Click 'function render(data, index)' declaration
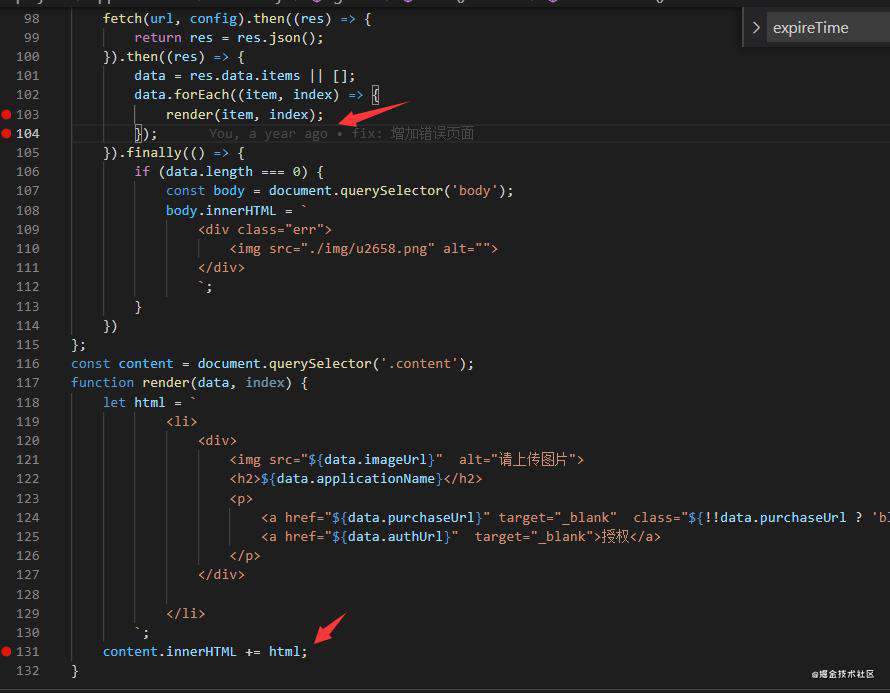890x693 pixels. [181, 383]
